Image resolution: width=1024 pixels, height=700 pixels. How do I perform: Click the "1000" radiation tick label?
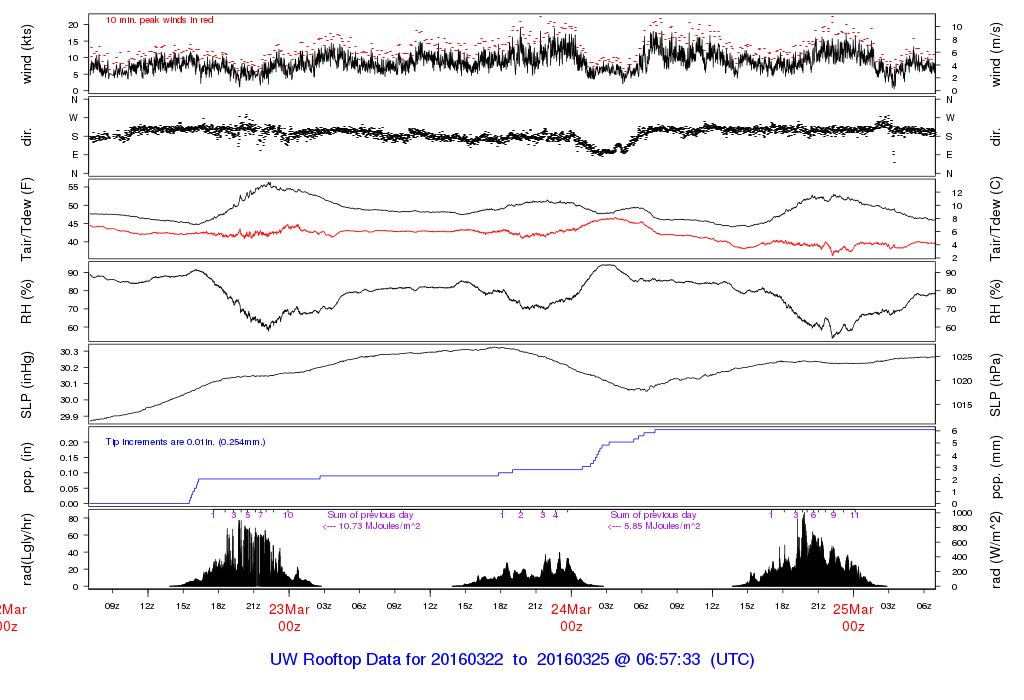(x=962, y=513)
